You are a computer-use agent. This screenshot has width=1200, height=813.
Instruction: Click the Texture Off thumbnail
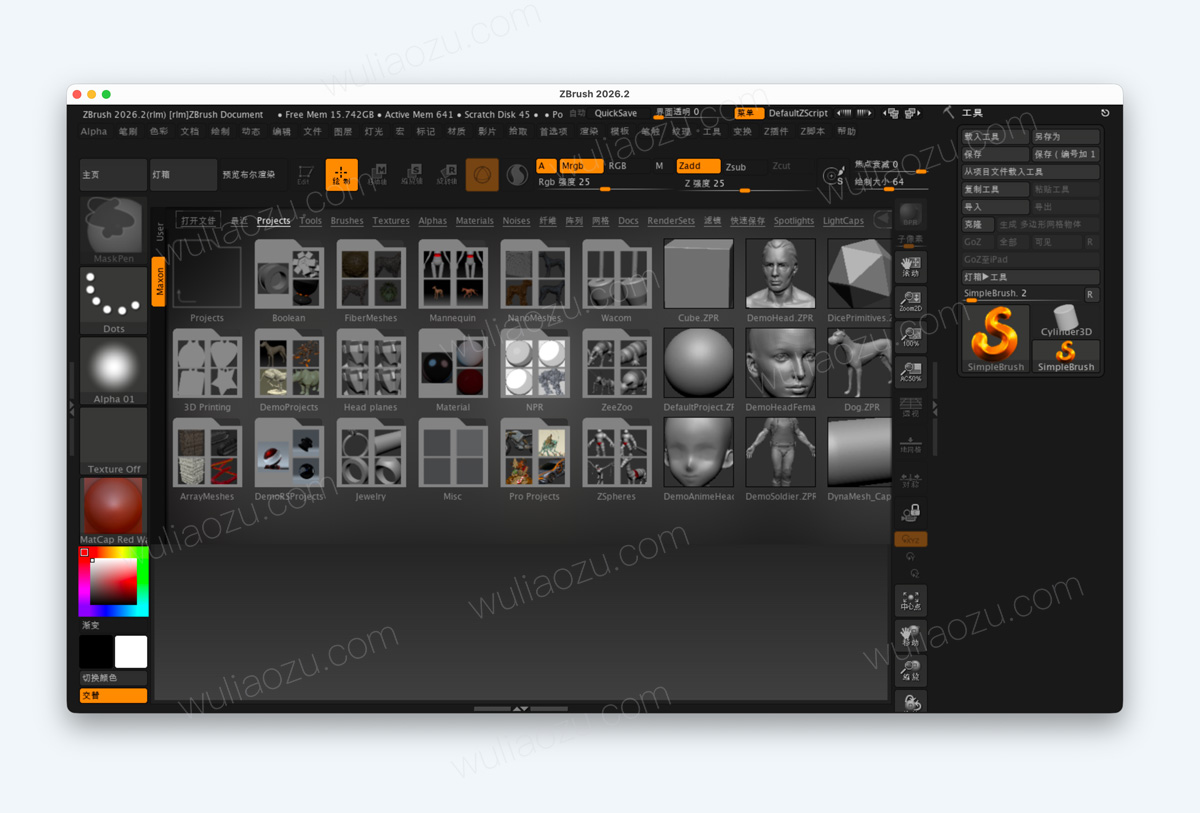(x=113, y=441)
